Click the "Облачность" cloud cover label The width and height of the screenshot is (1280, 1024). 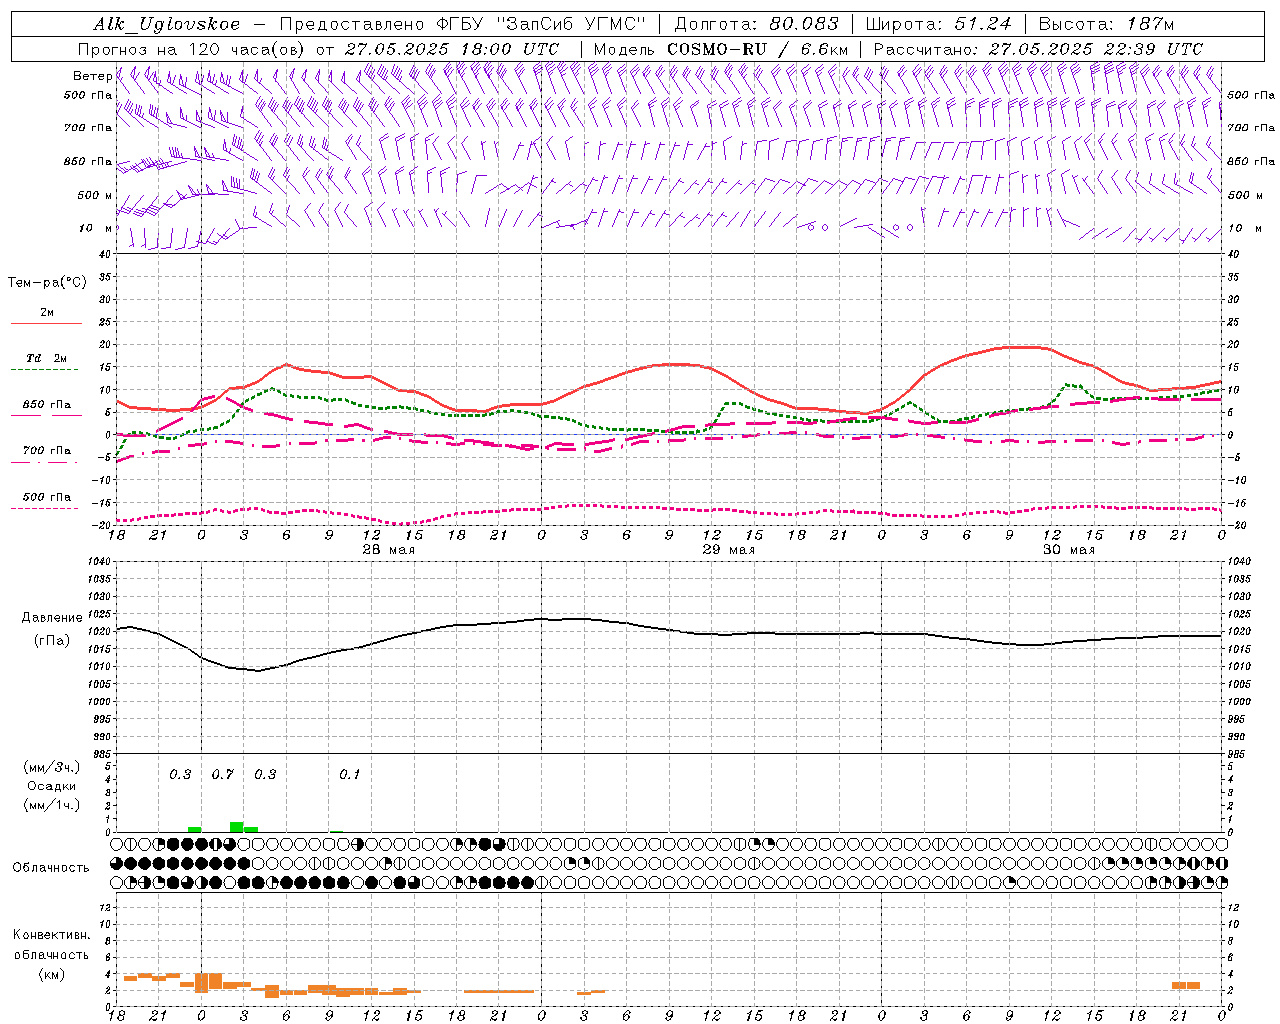51,867
